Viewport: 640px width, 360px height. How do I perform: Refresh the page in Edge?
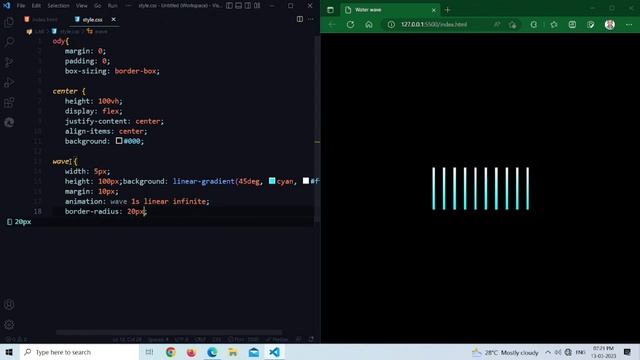click(x=350, y=24)
